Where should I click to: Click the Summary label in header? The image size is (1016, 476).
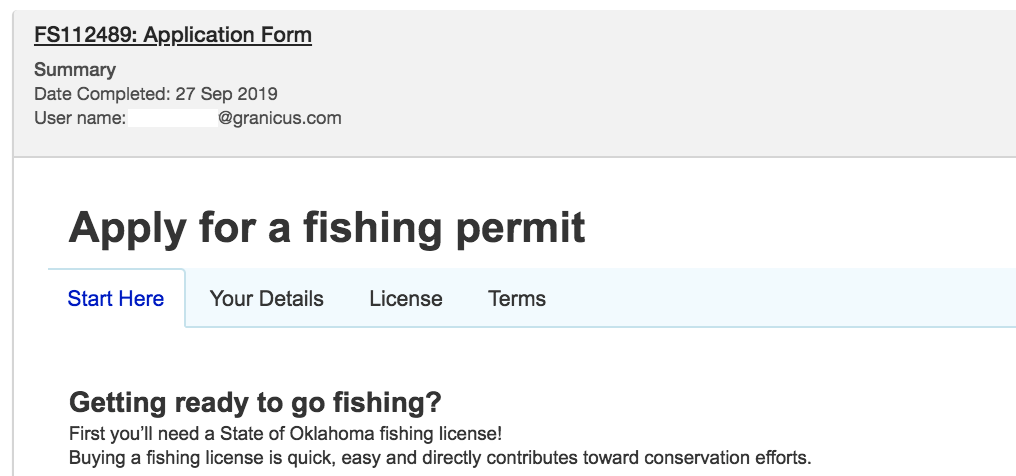(x=75, y=70)
